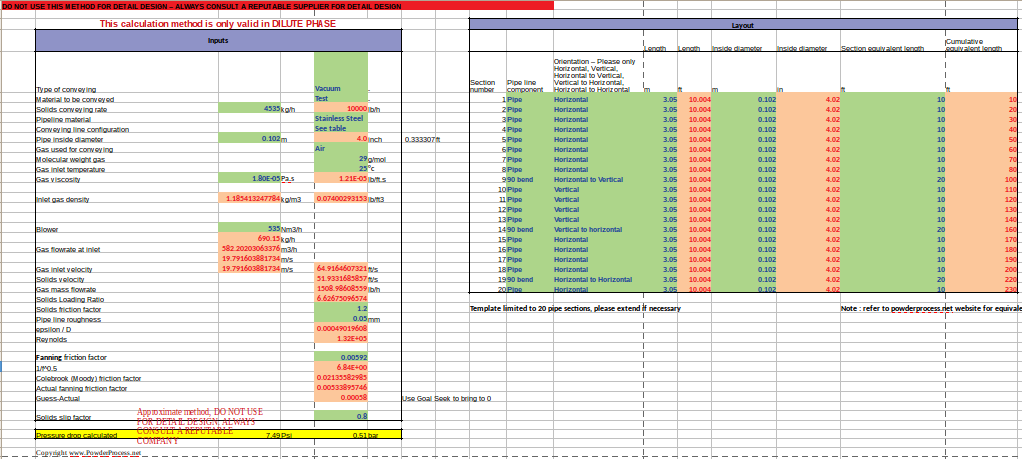Click the Layout section header

point(743,26)
